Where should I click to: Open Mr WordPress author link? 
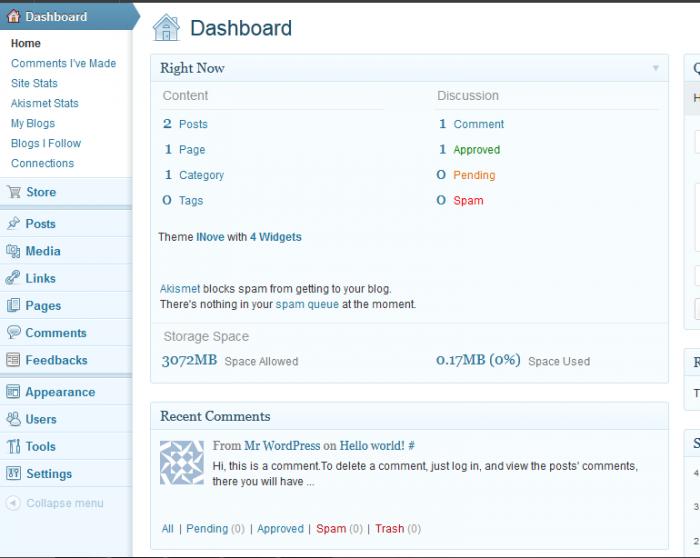tap(282, 446)
